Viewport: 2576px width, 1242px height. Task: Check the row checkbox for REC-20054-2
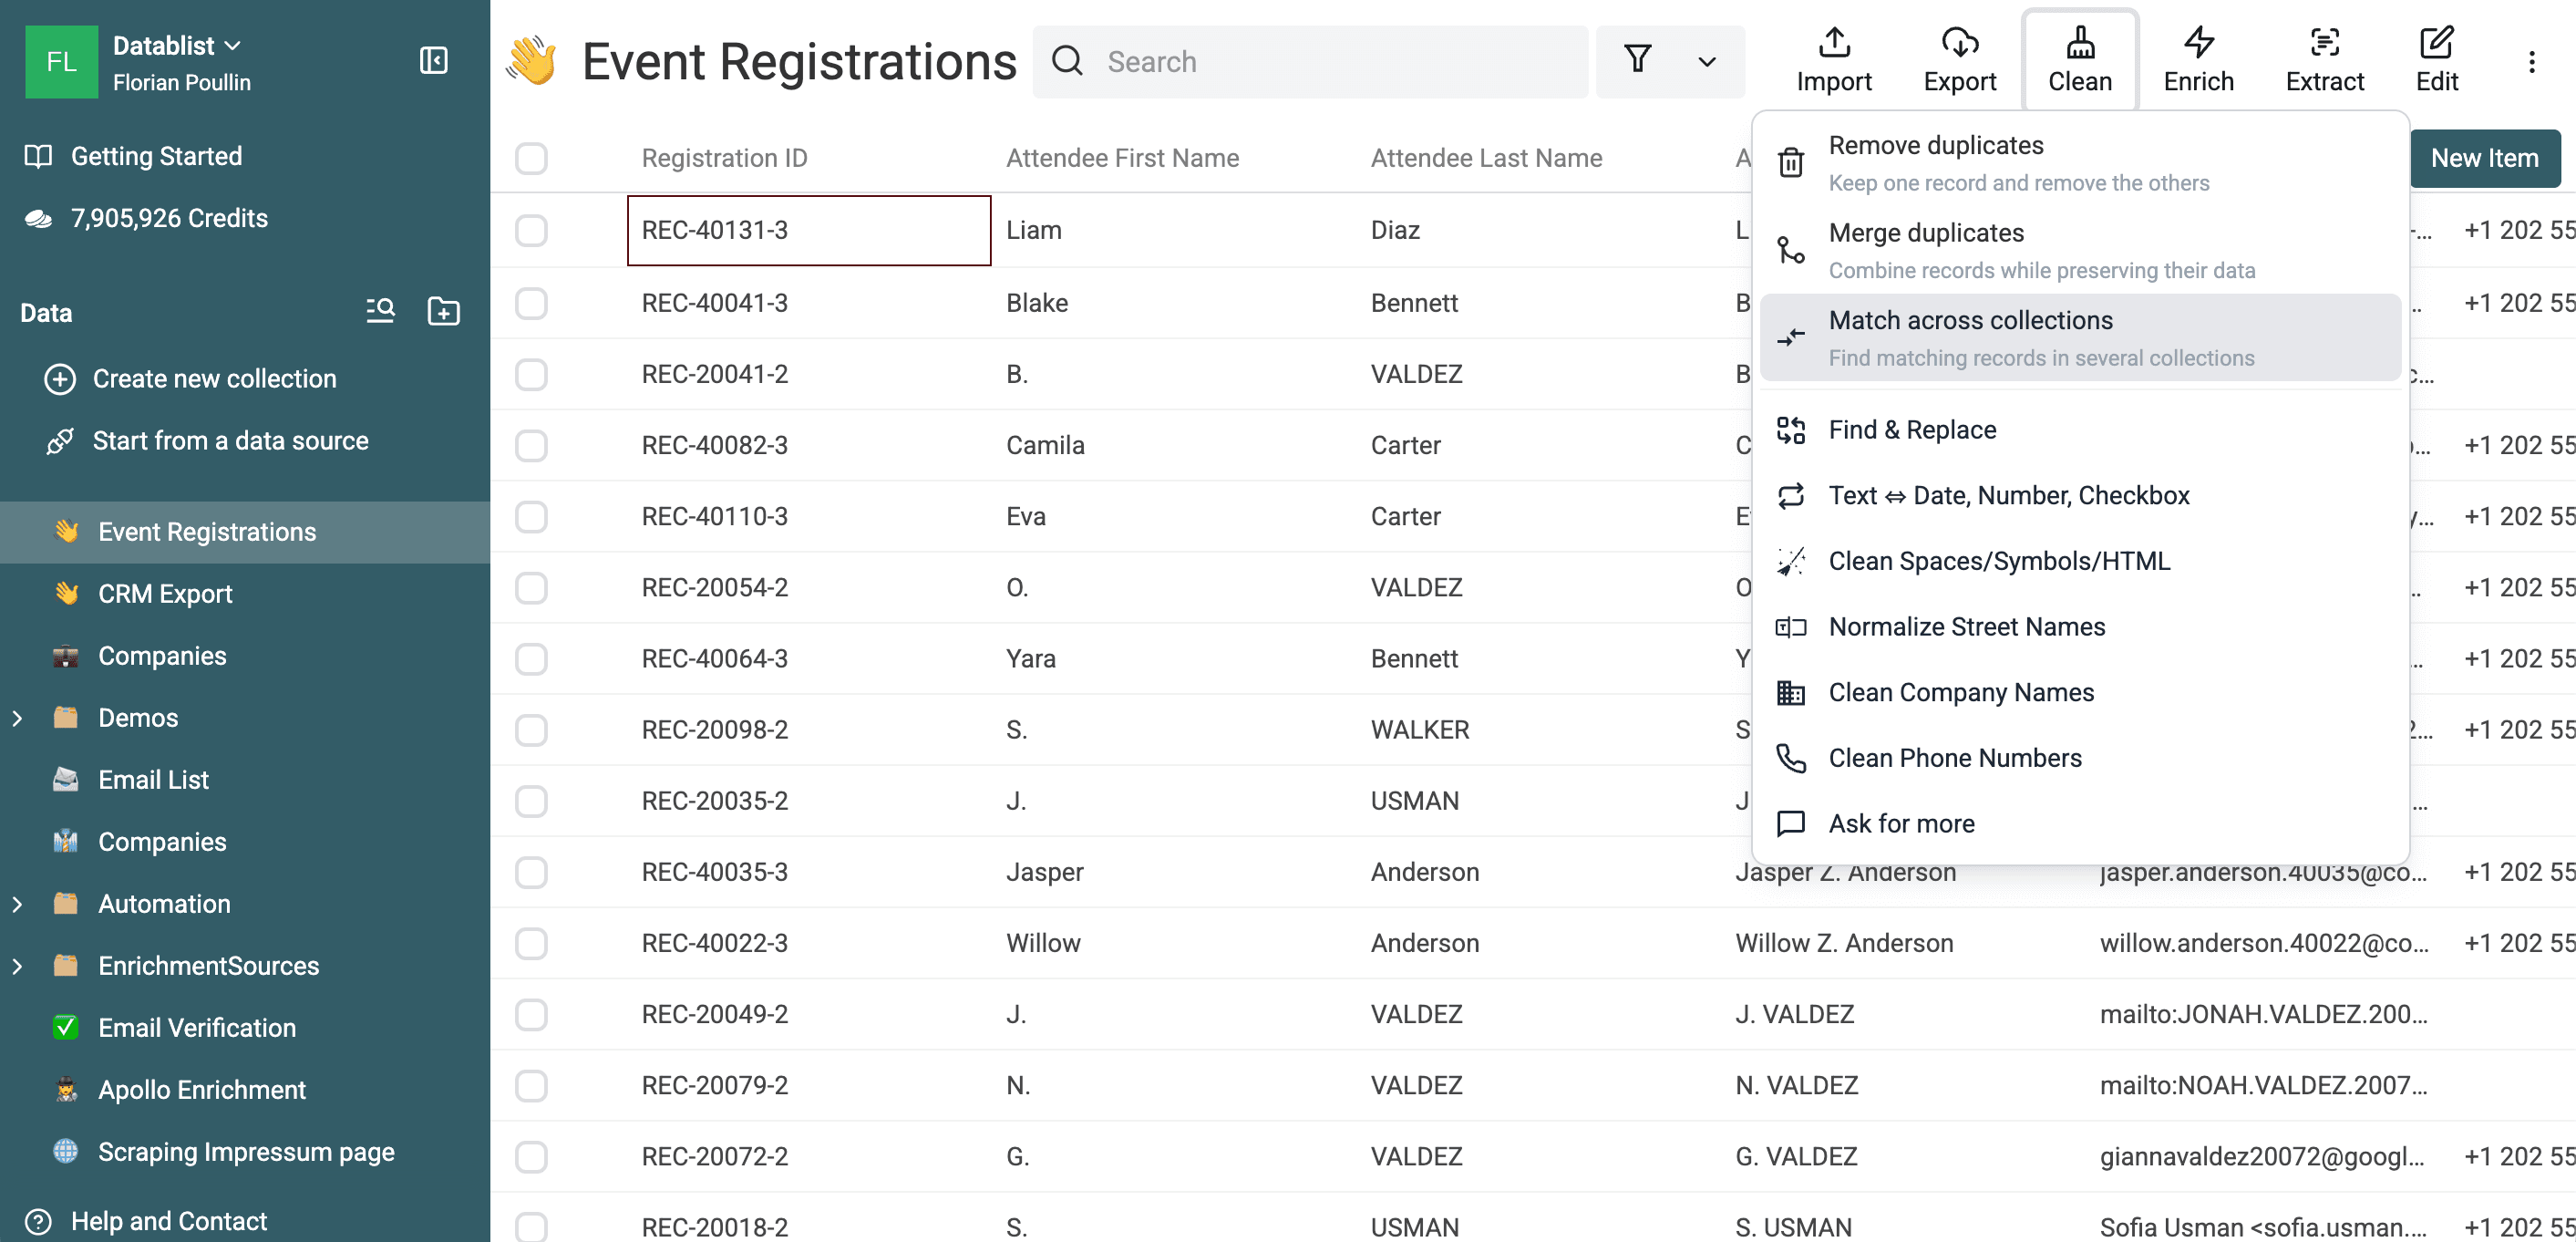(x=531, y=587)
